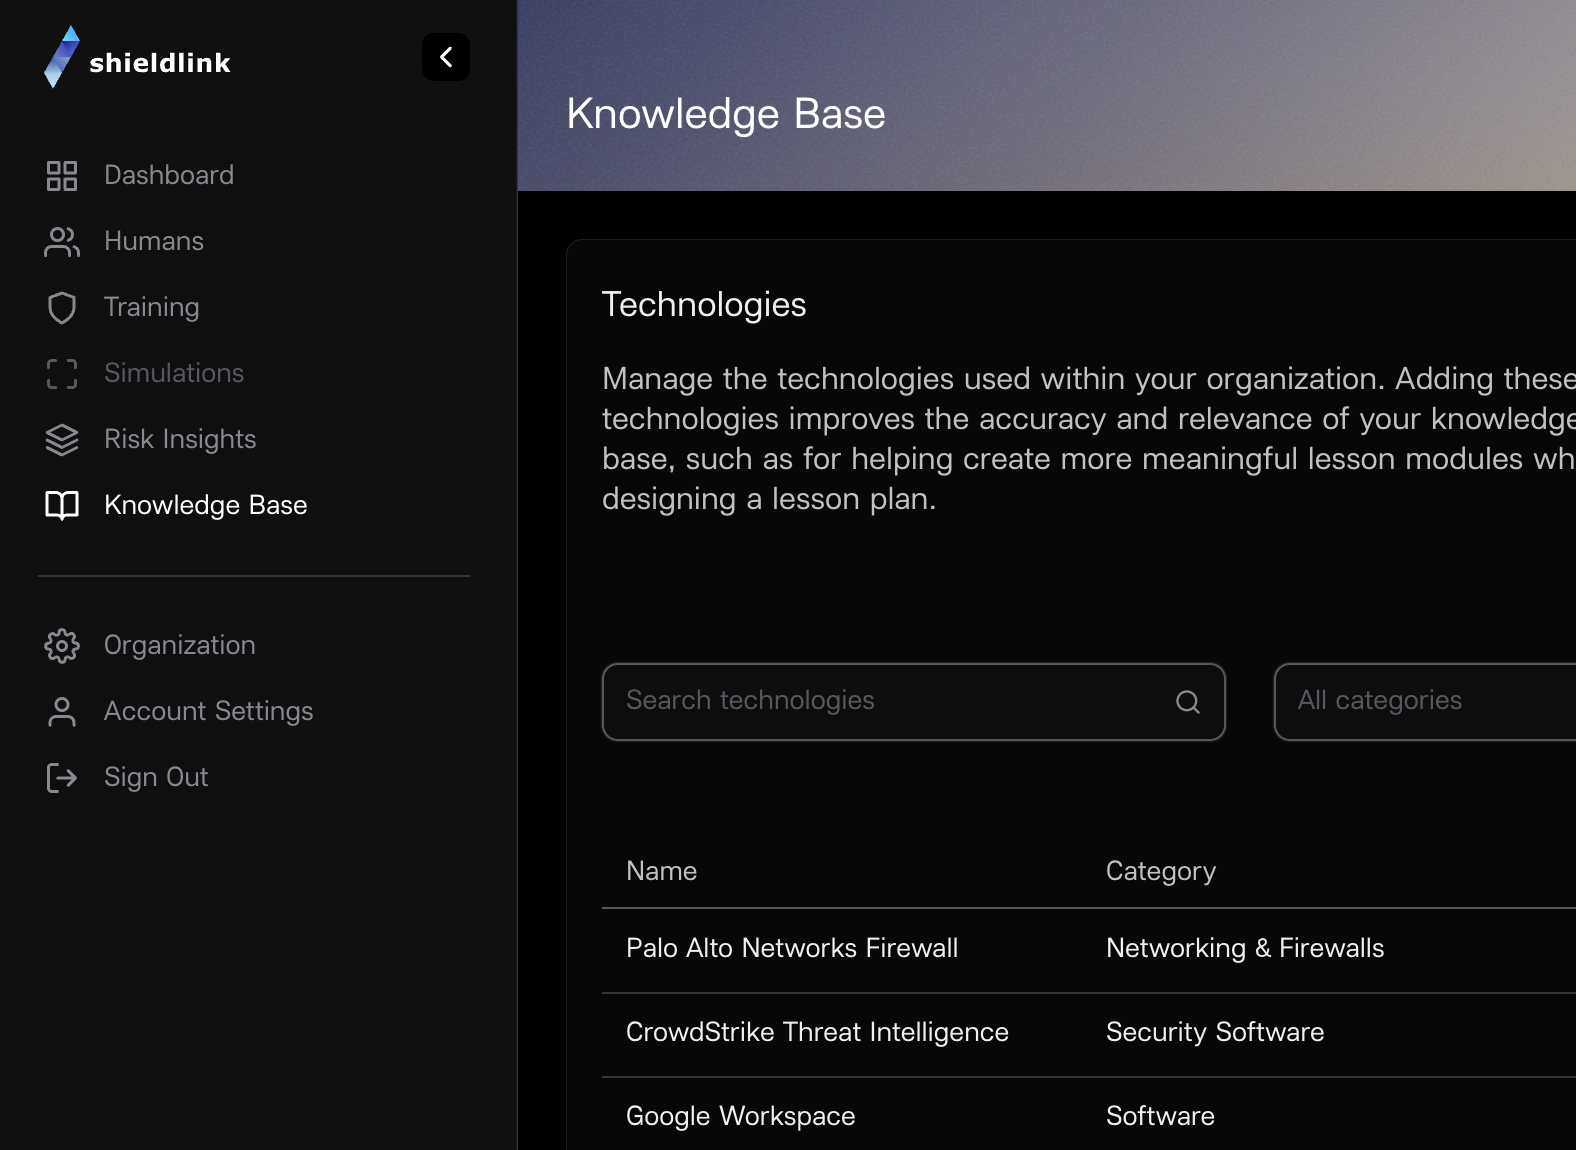Click the Humans people icon

62,242
